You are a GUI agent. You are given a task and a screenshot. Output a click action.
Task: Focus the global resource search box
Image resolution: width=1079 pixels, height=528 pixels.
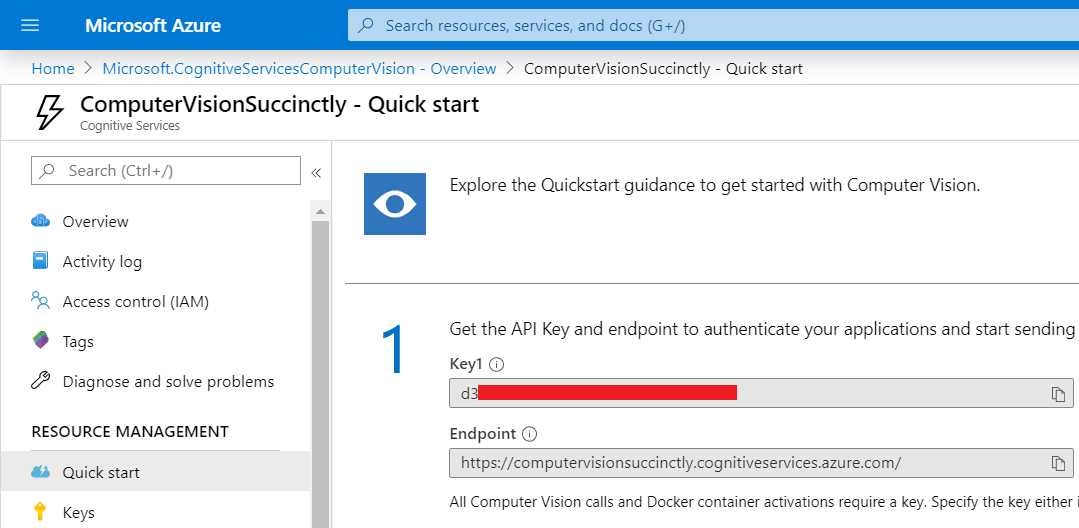713,25
